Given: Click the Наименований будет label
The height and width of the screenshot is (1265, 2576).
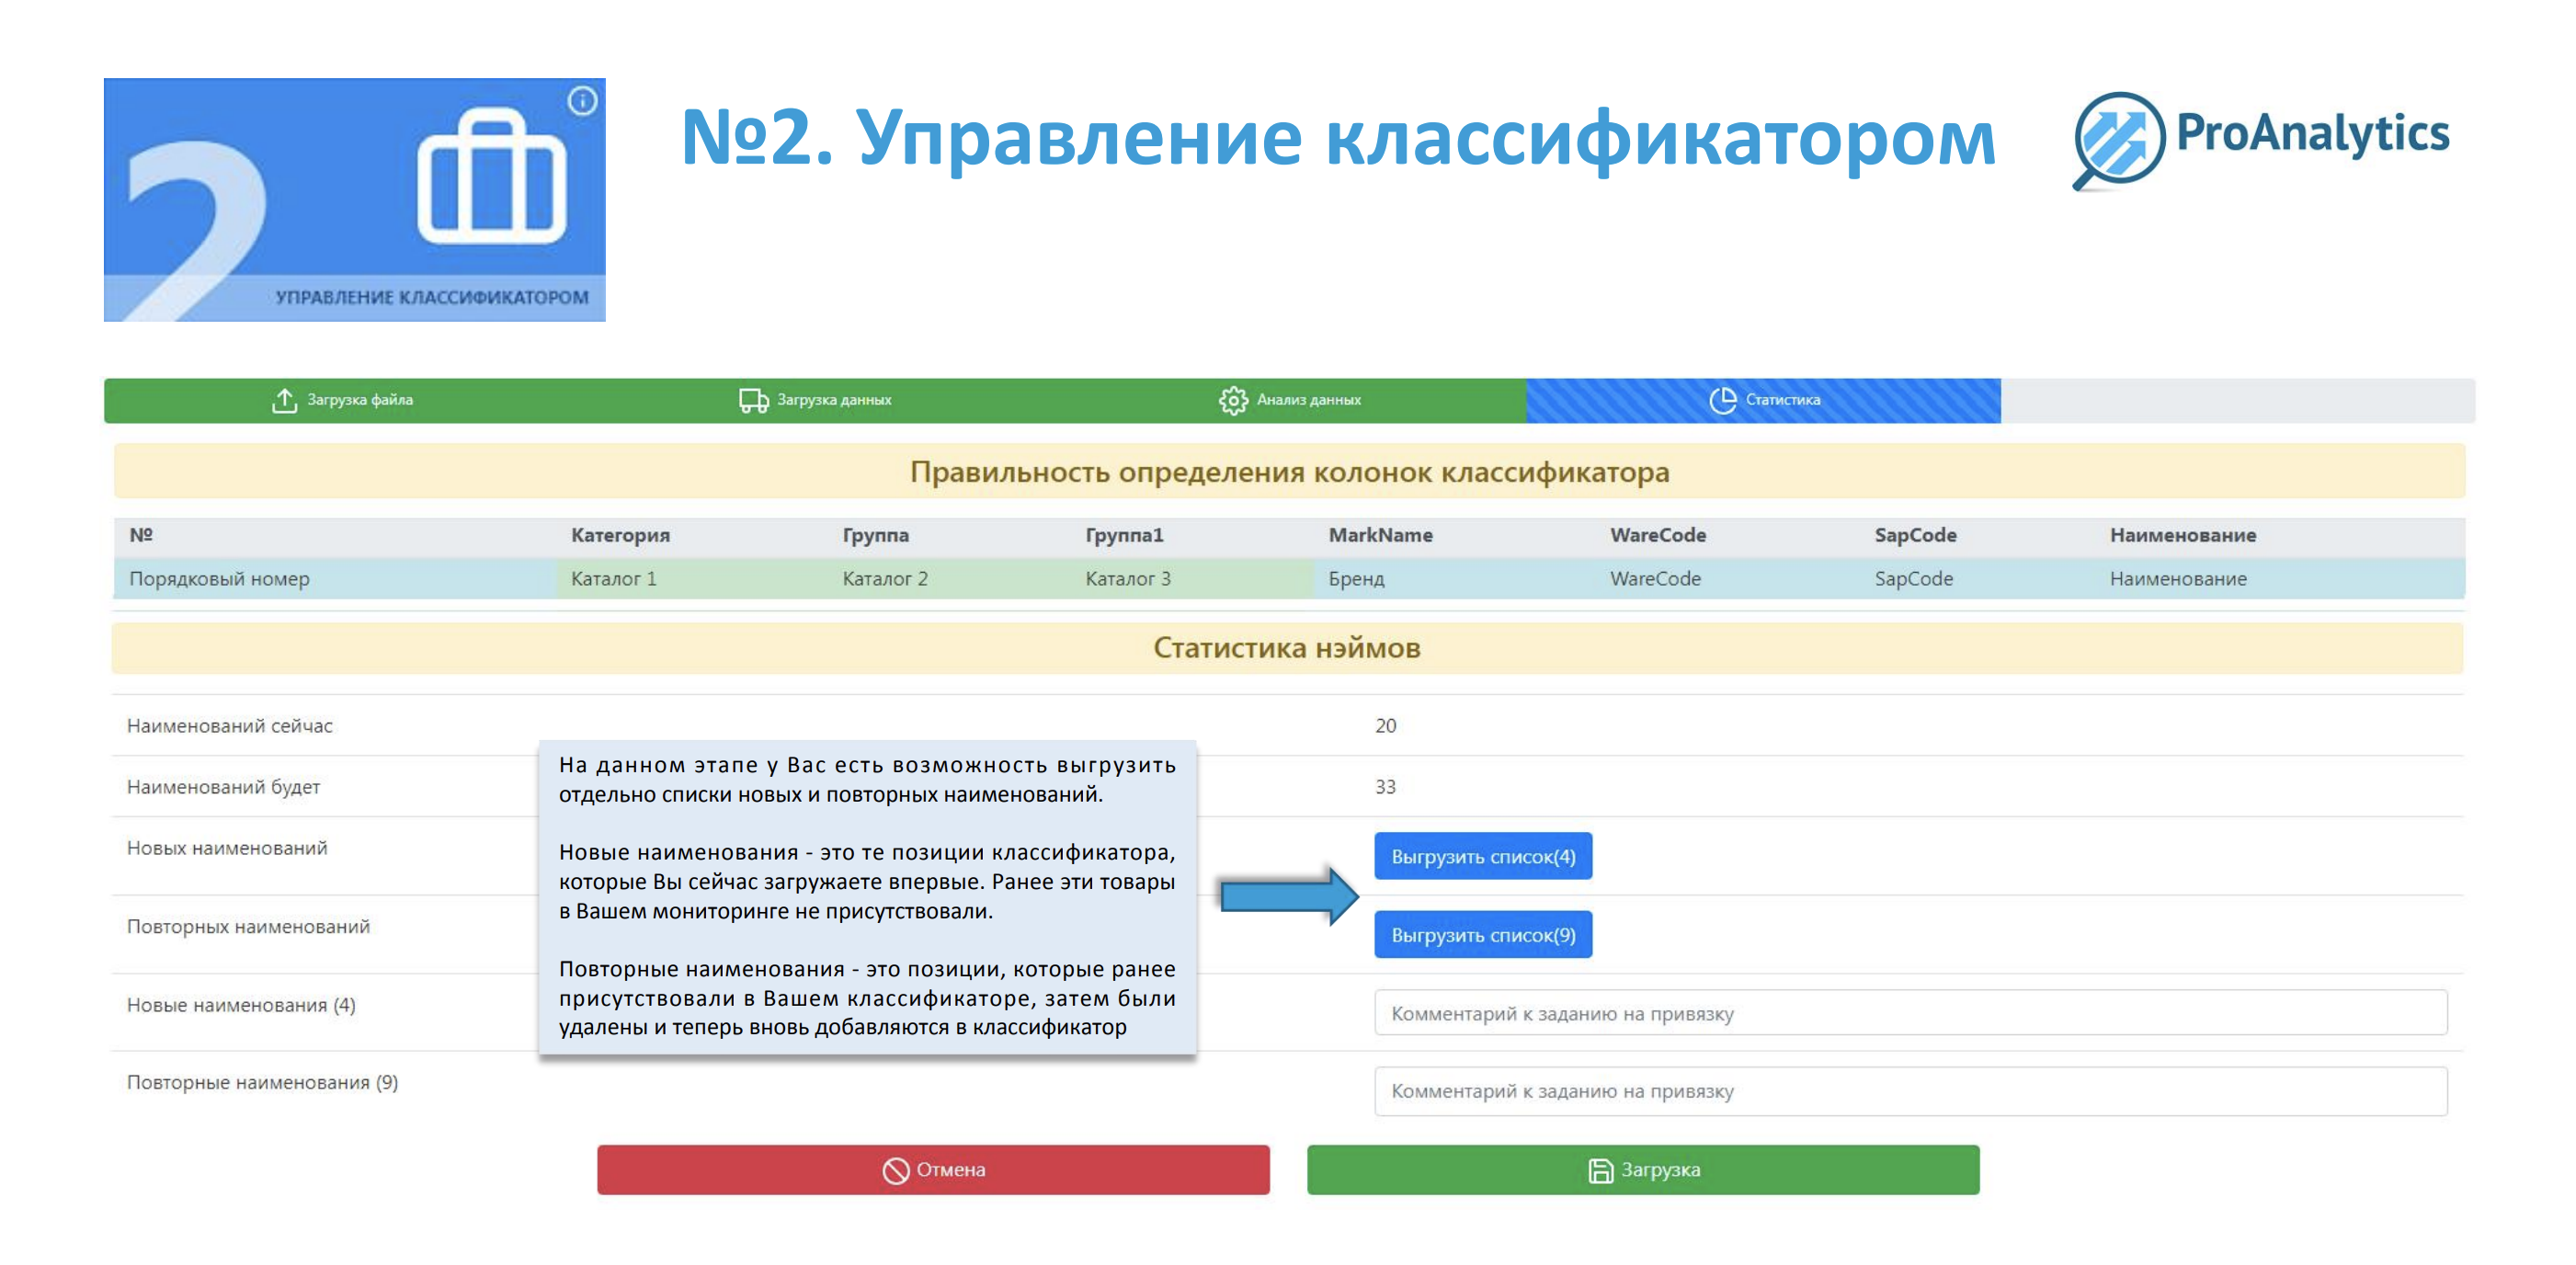Looking at the screenshot, I should [x=223, y=787].
